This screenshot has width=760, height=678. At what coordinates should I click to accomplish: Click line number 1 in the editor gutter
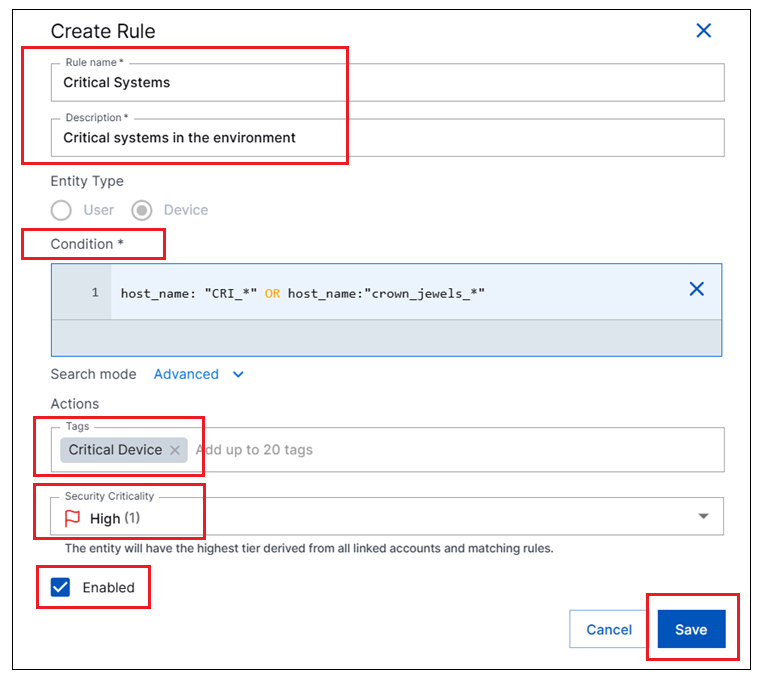pyautogui.click(x=95, y=293)
